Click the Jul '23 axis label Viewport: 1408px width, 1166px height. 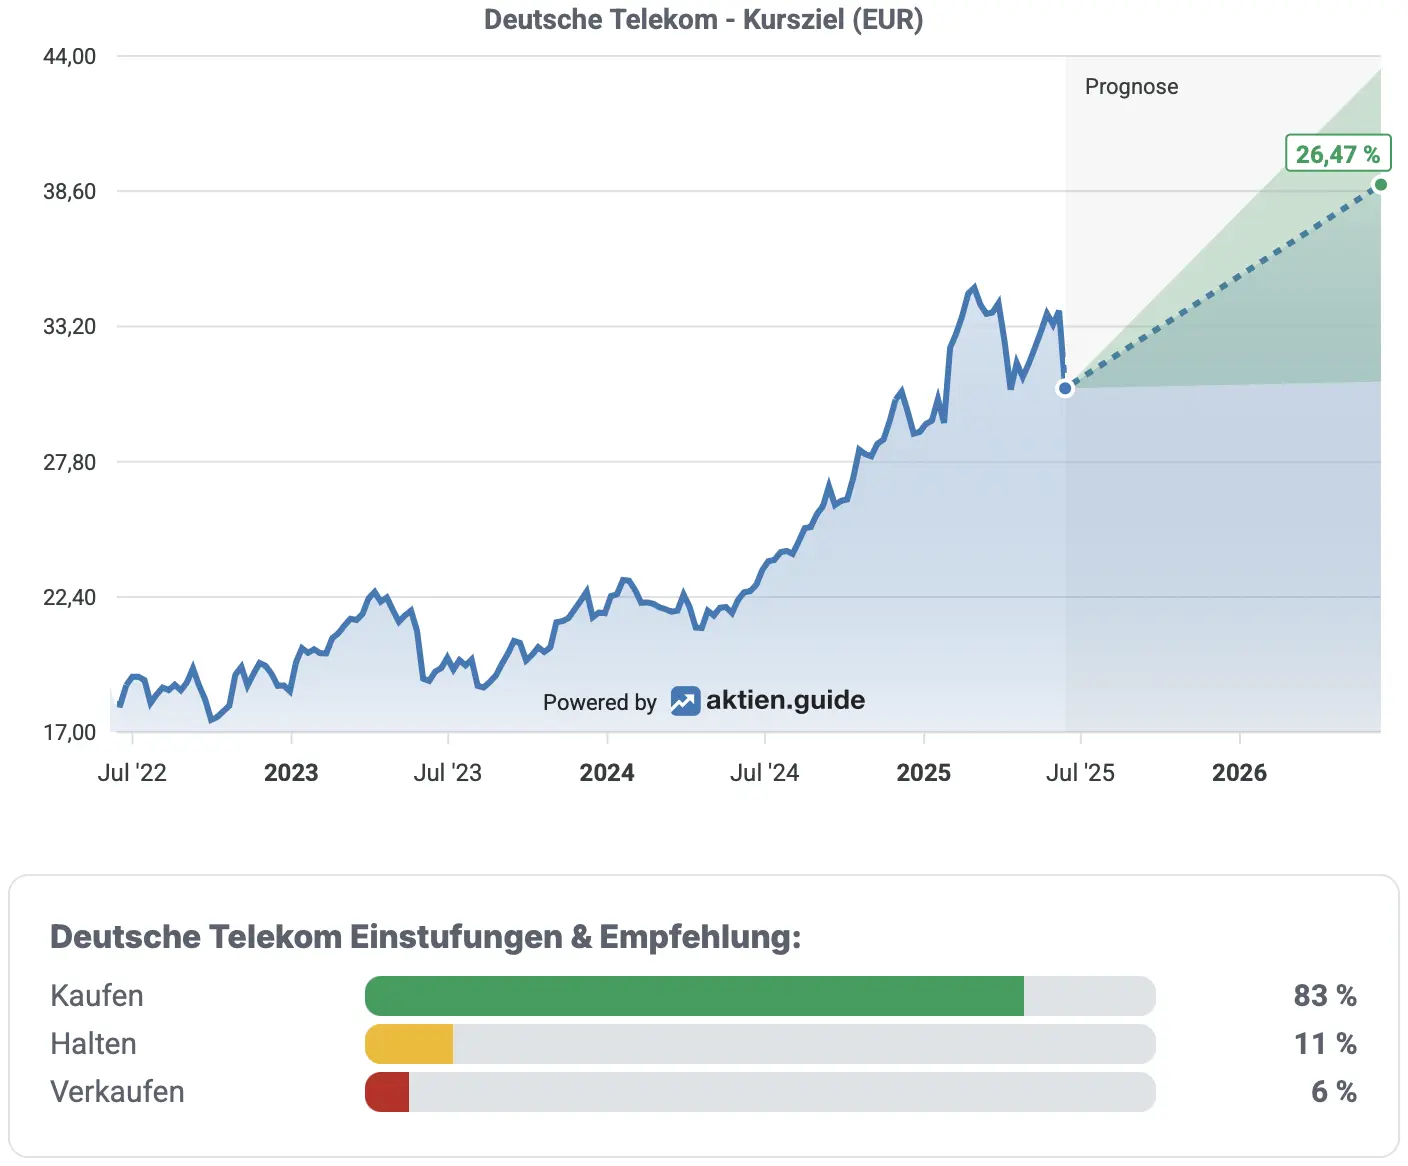[448, 772]
